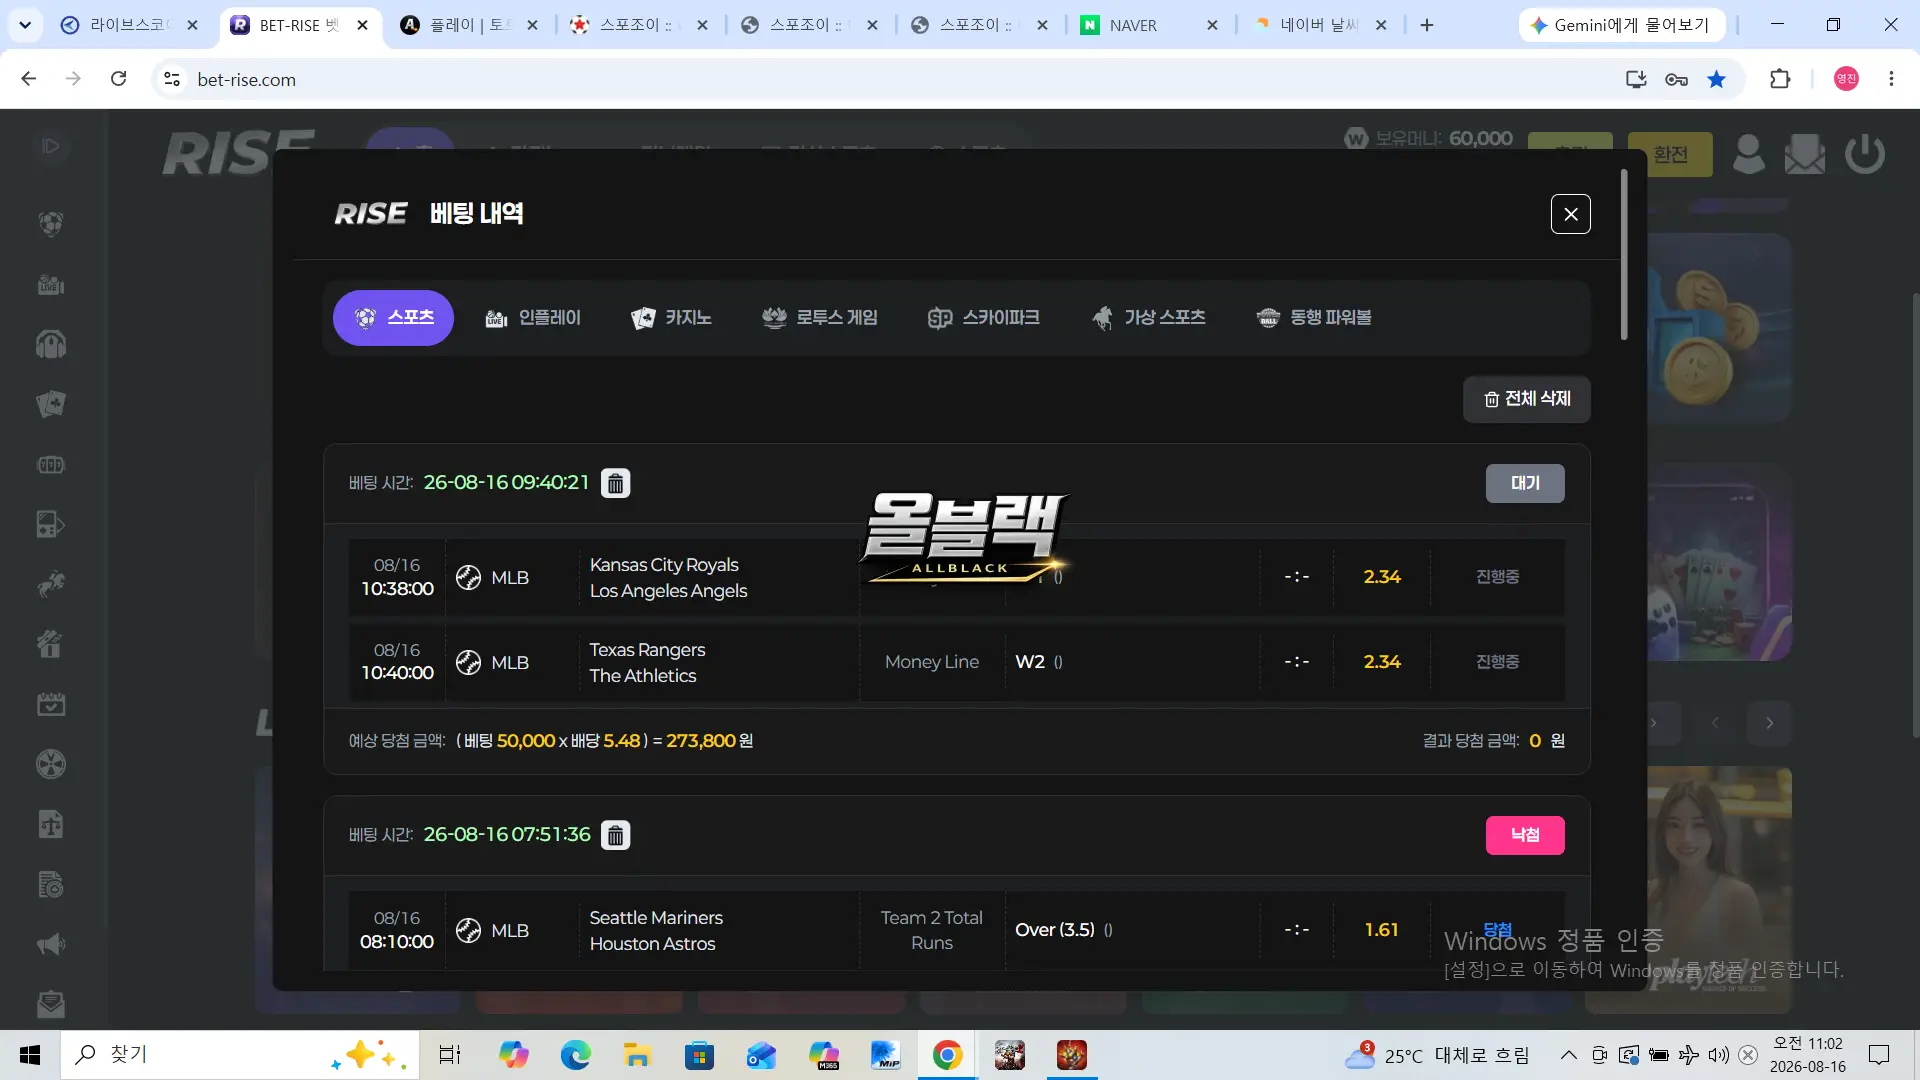The width and height of the screenshot is (1920, 1080).
Task: Open the saved passwords key icon
Action: (1676, 79)
